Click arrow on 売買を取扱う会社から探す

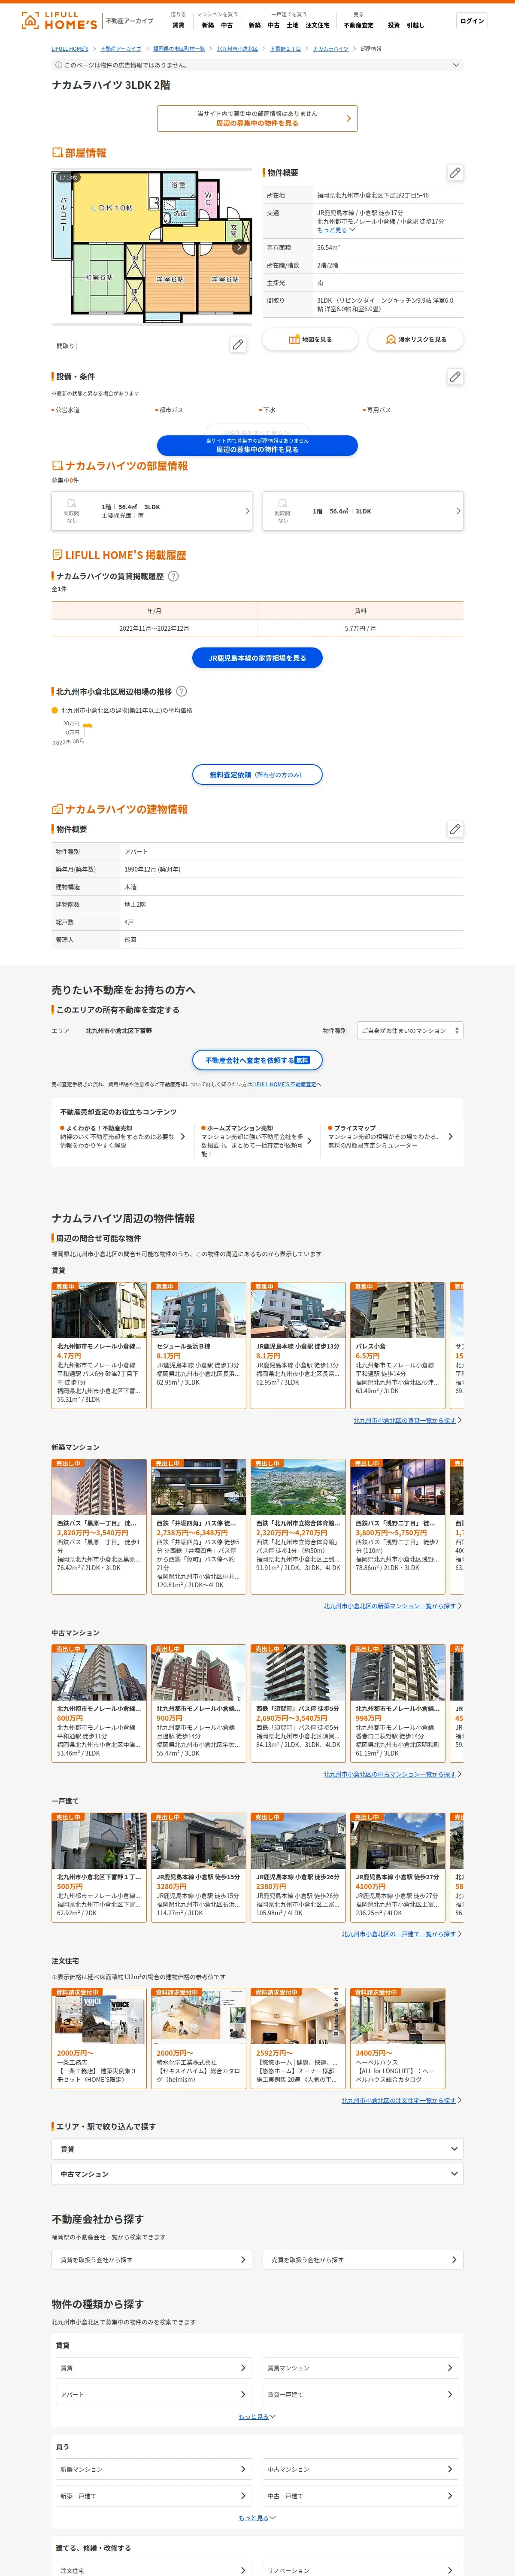tap(454, 2259)
